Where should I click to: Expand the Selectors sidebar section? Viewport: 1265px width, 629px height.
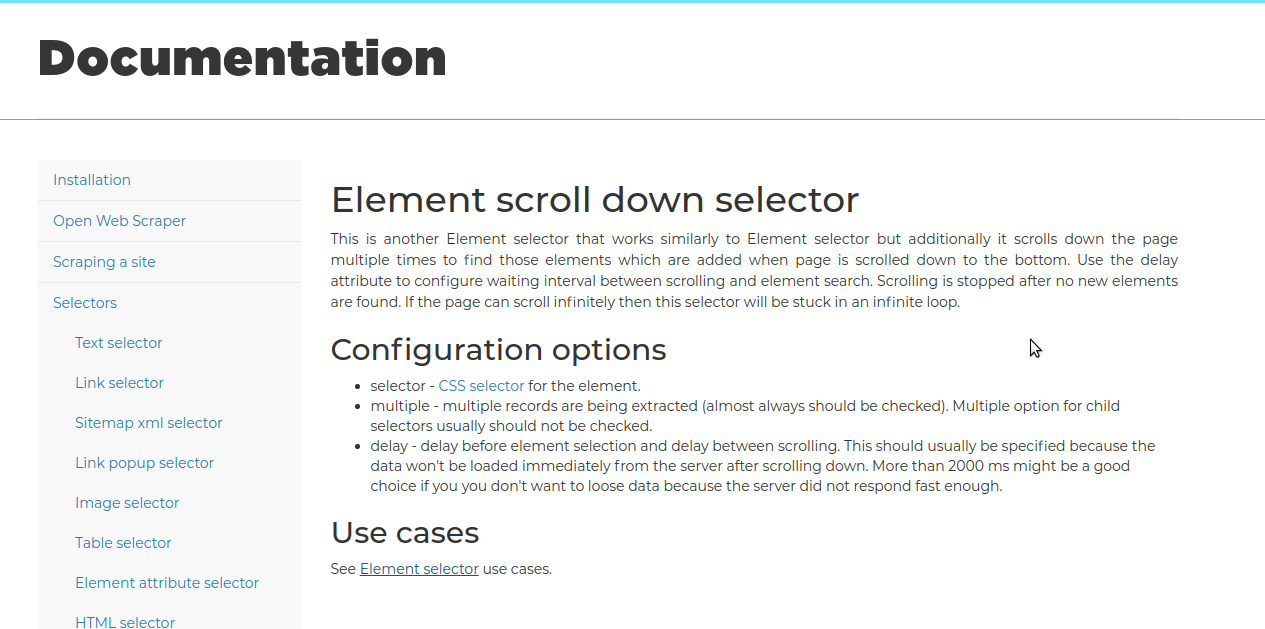85,303
